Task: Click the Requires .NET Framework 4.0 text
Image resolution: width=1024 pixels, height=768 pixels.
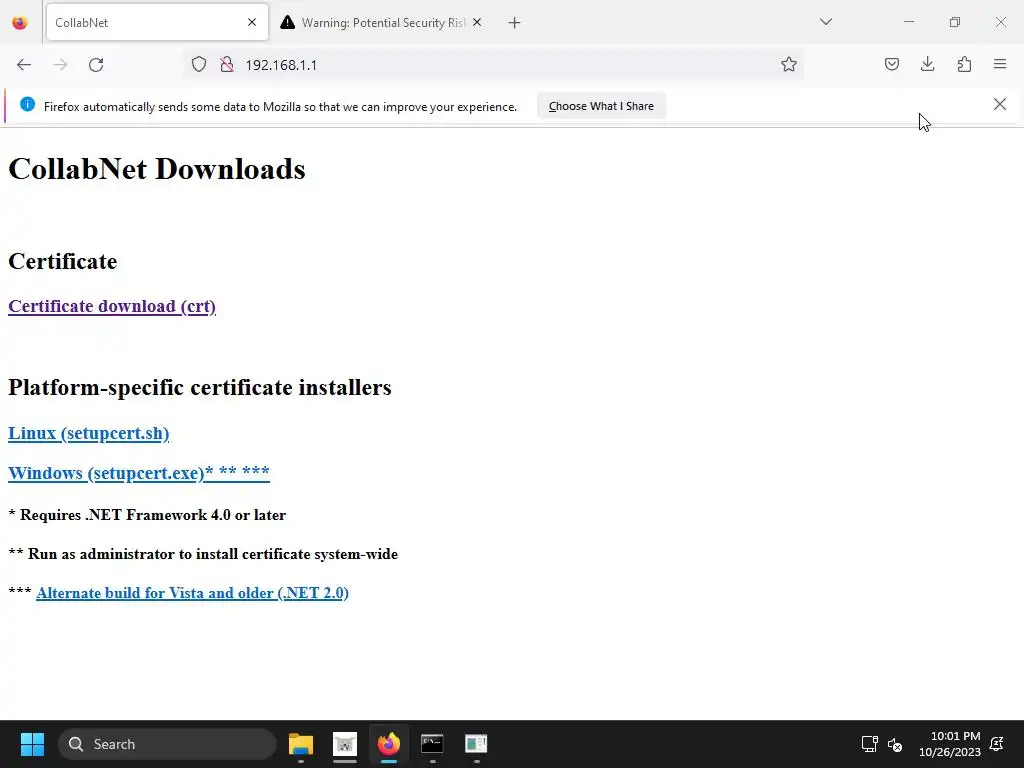Action: point(147,515)
